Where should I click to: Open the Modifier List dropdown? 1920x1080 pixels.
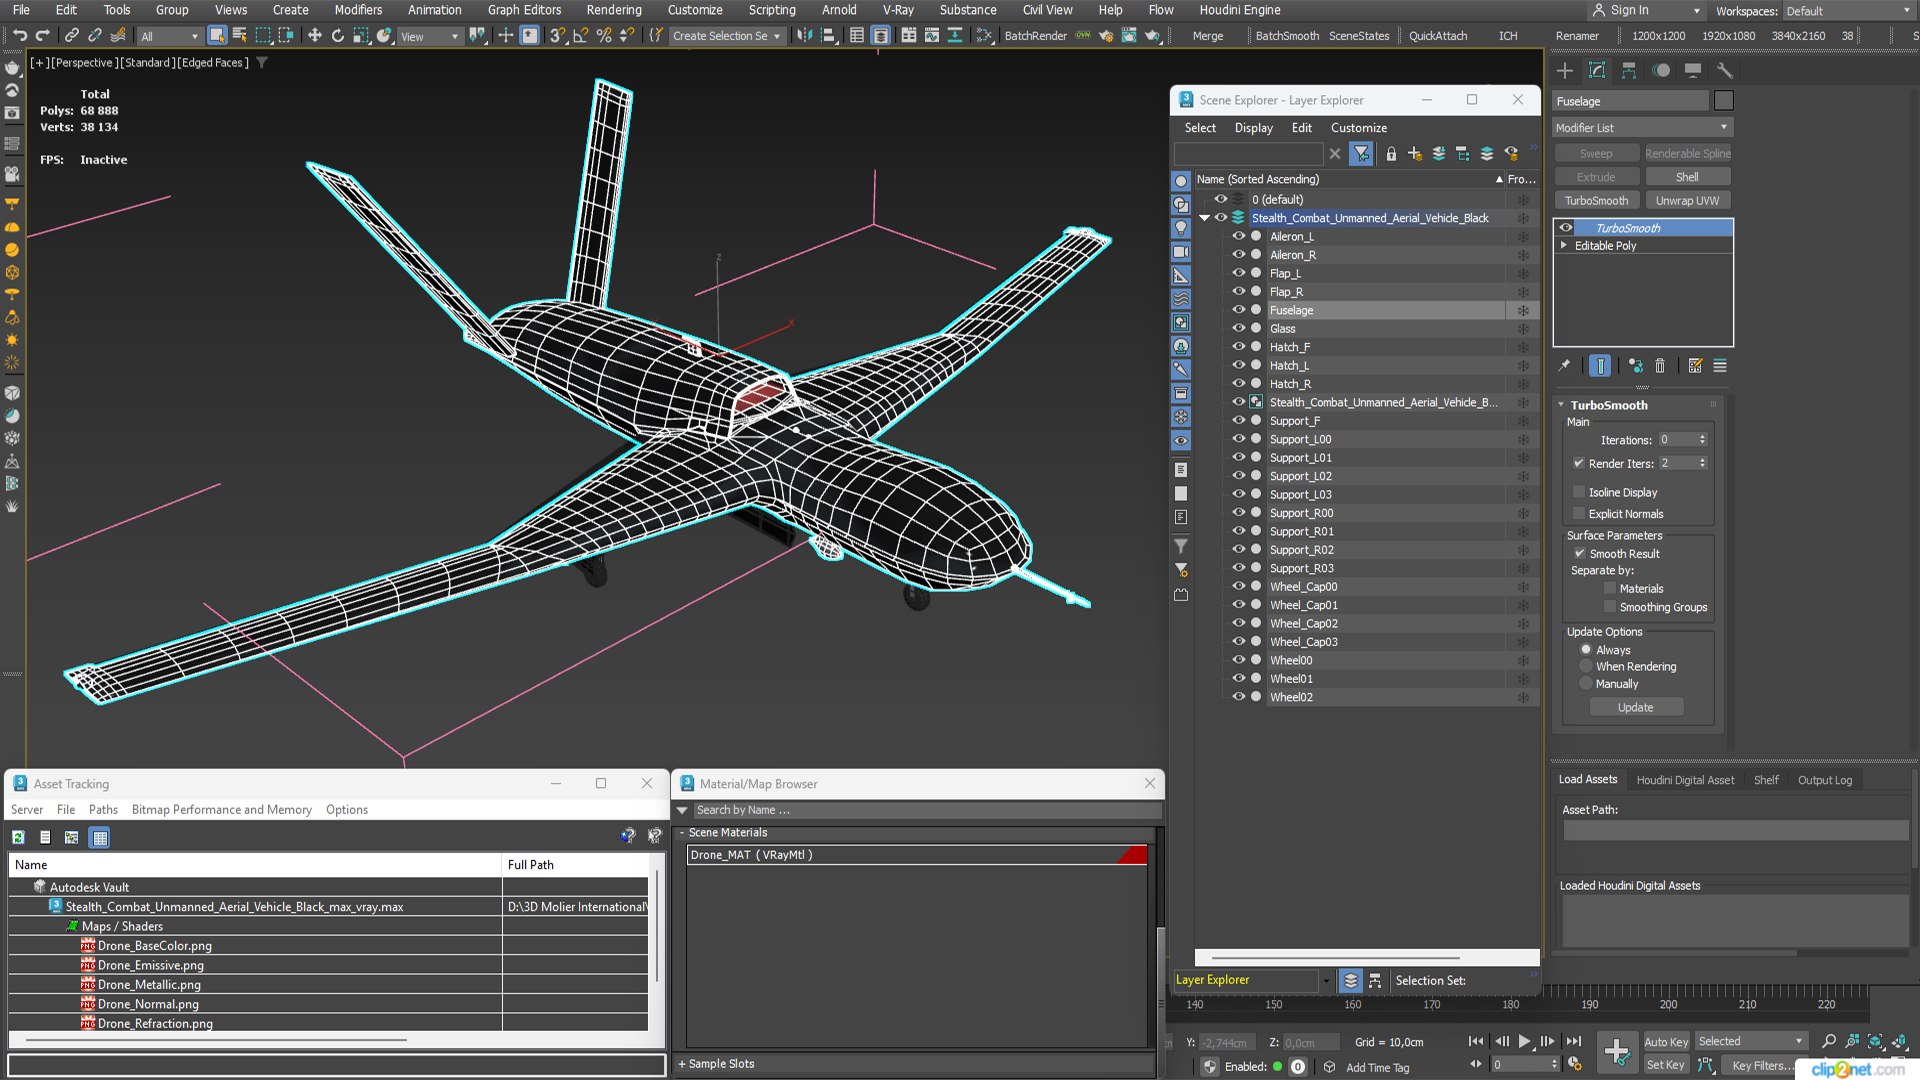(x=1643, y=128)
